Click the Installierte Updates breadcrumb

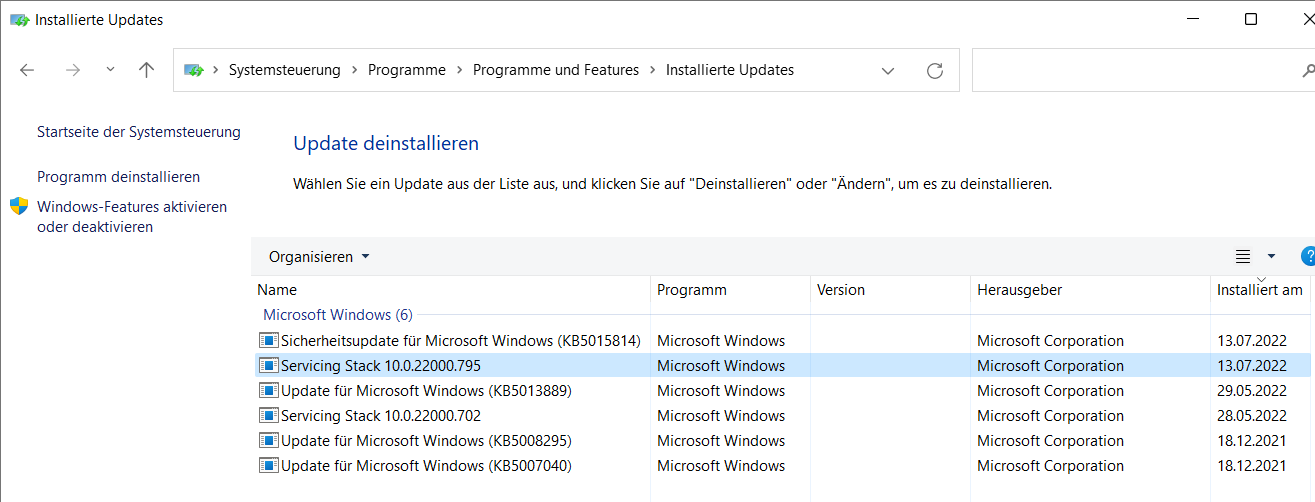[730, 70]
